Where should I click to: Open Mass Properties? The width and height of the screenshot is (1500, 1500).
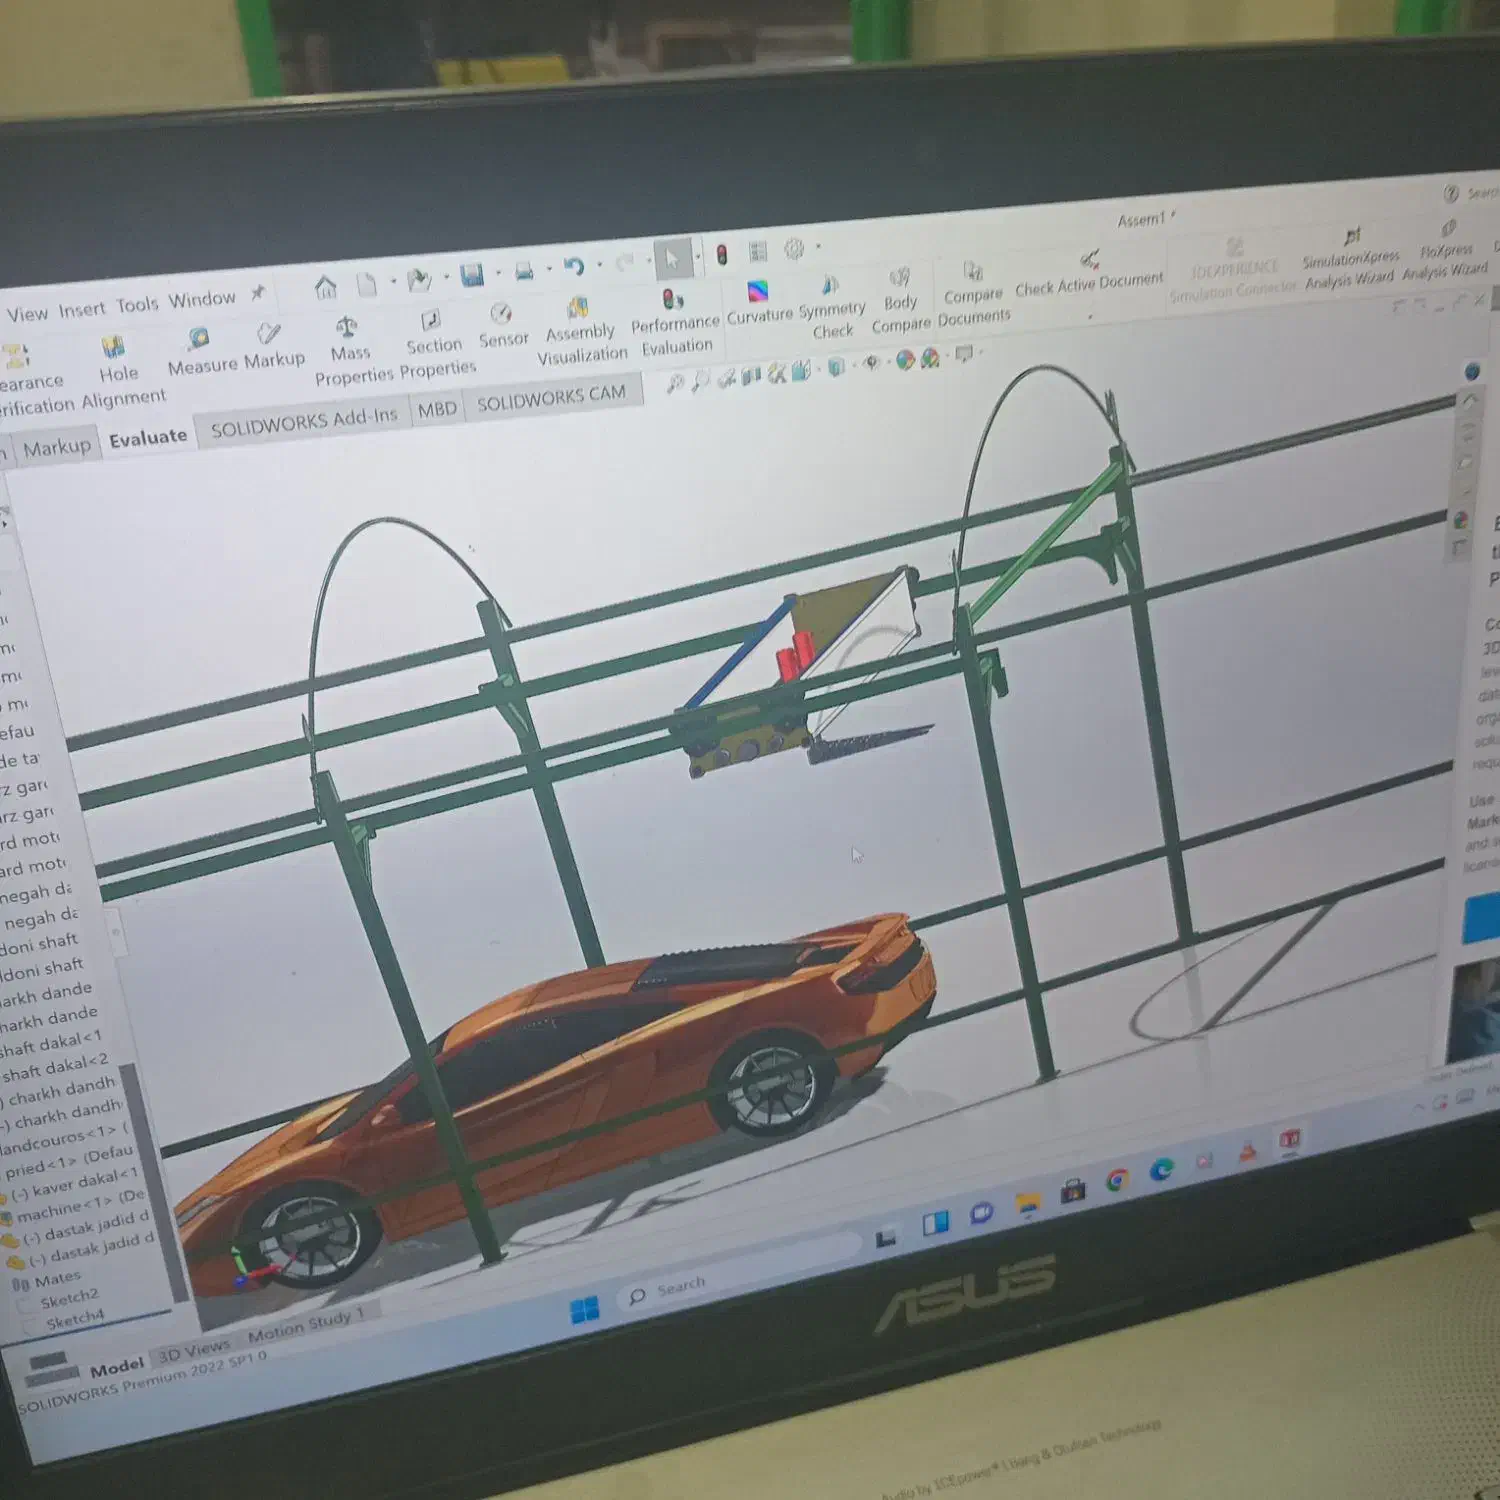click(x=352, y=352)
